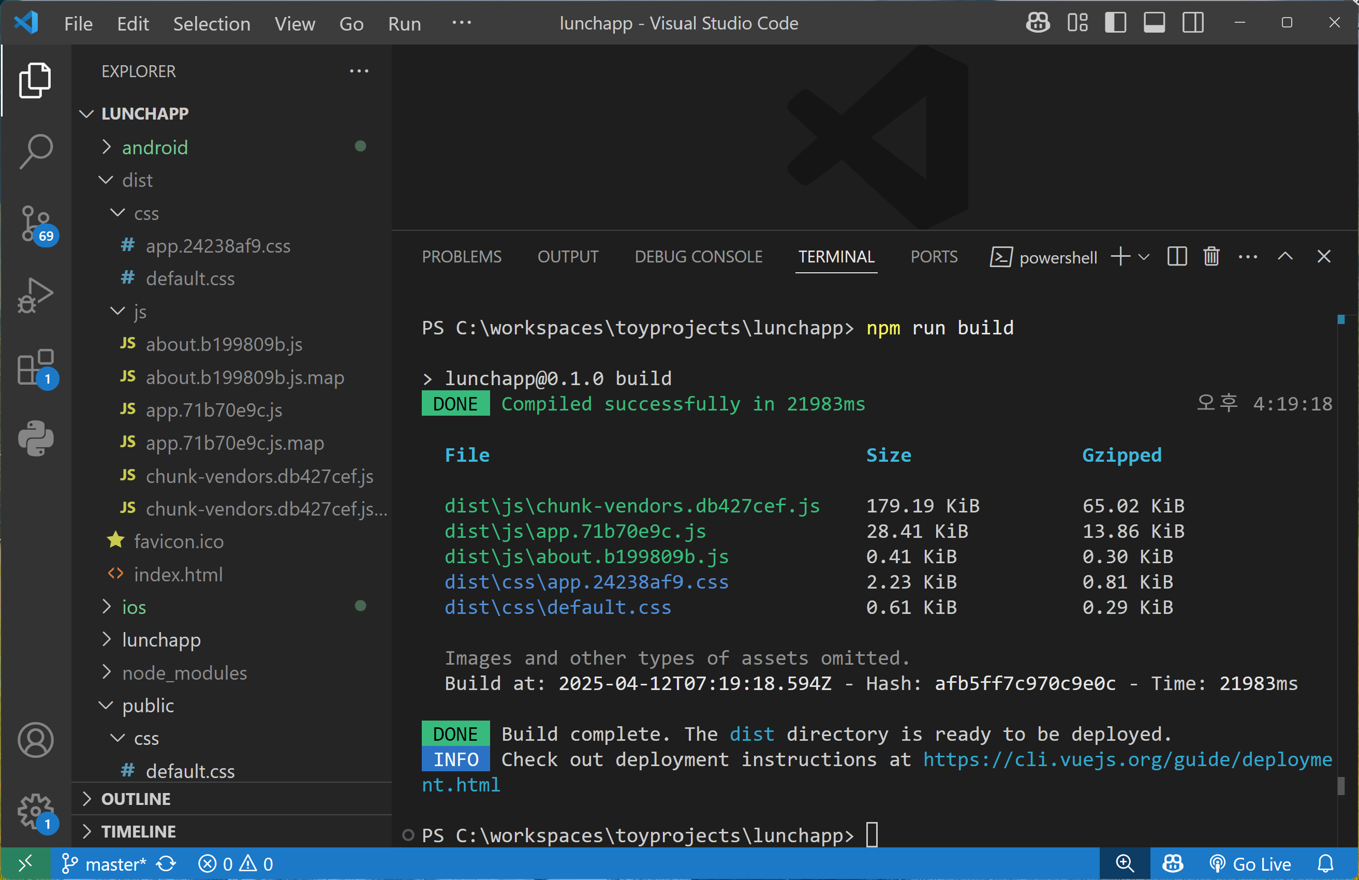This screenshot has width=1359, height=880.
Task: Open remote window button in status bar
Action: pos(25,863)
